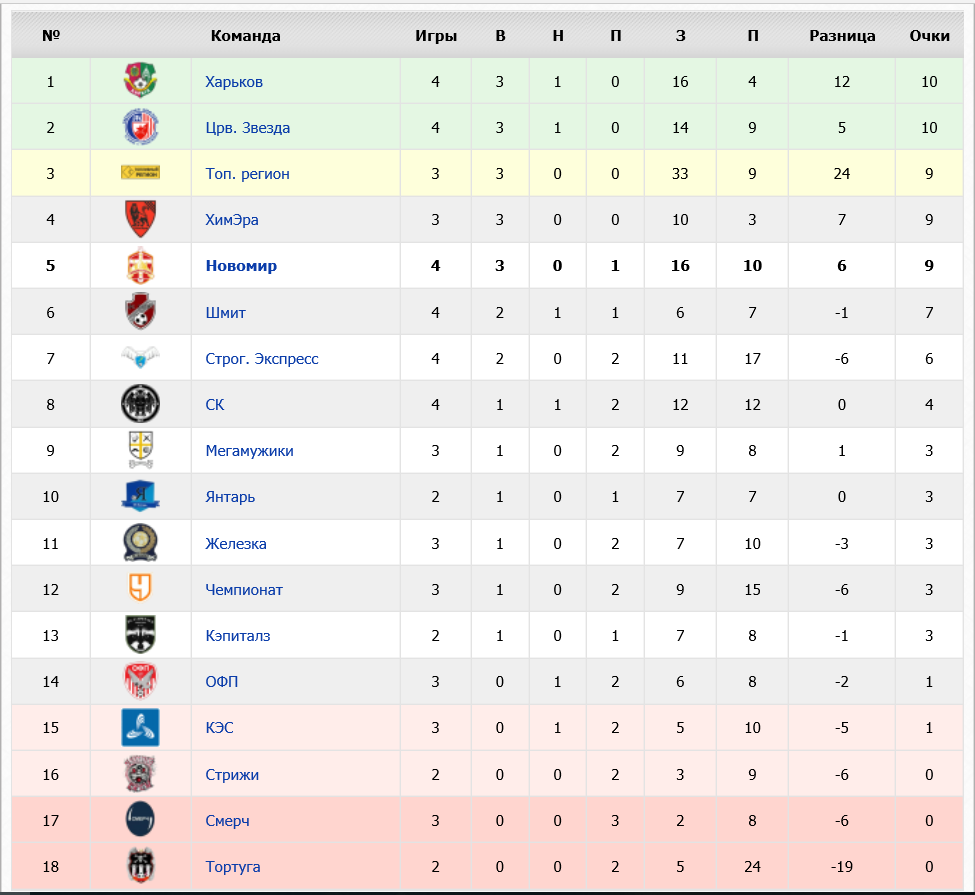
Task: Click the Харьков team crest icon
Action: click(x=141, y=80)
